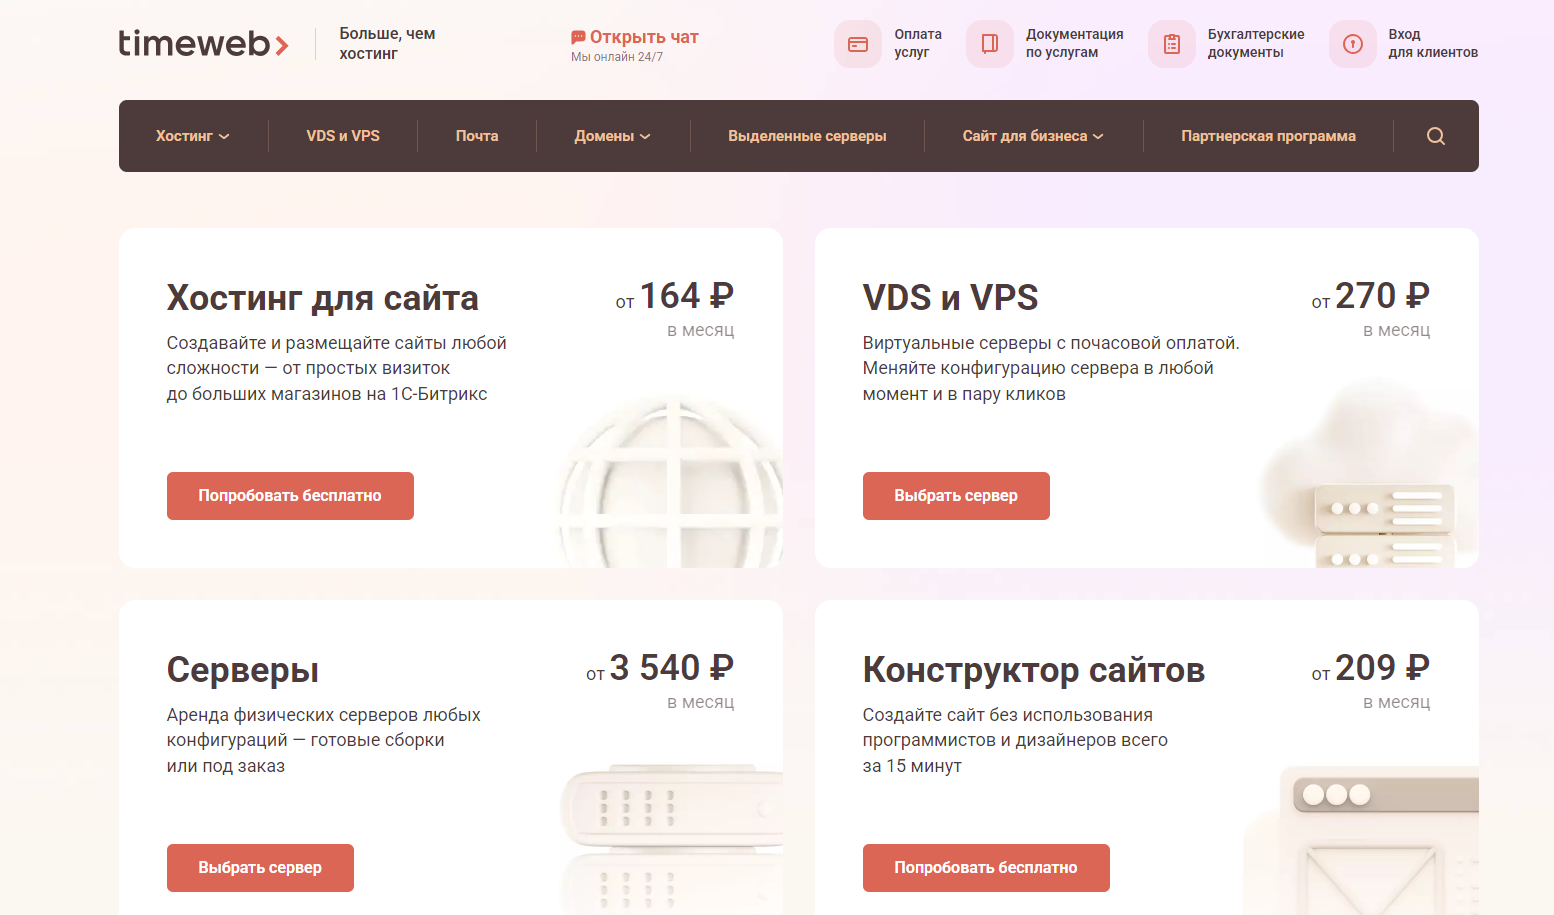Click the payment card icon
The image size is (1554, 915).
click(x=857, y=44)
